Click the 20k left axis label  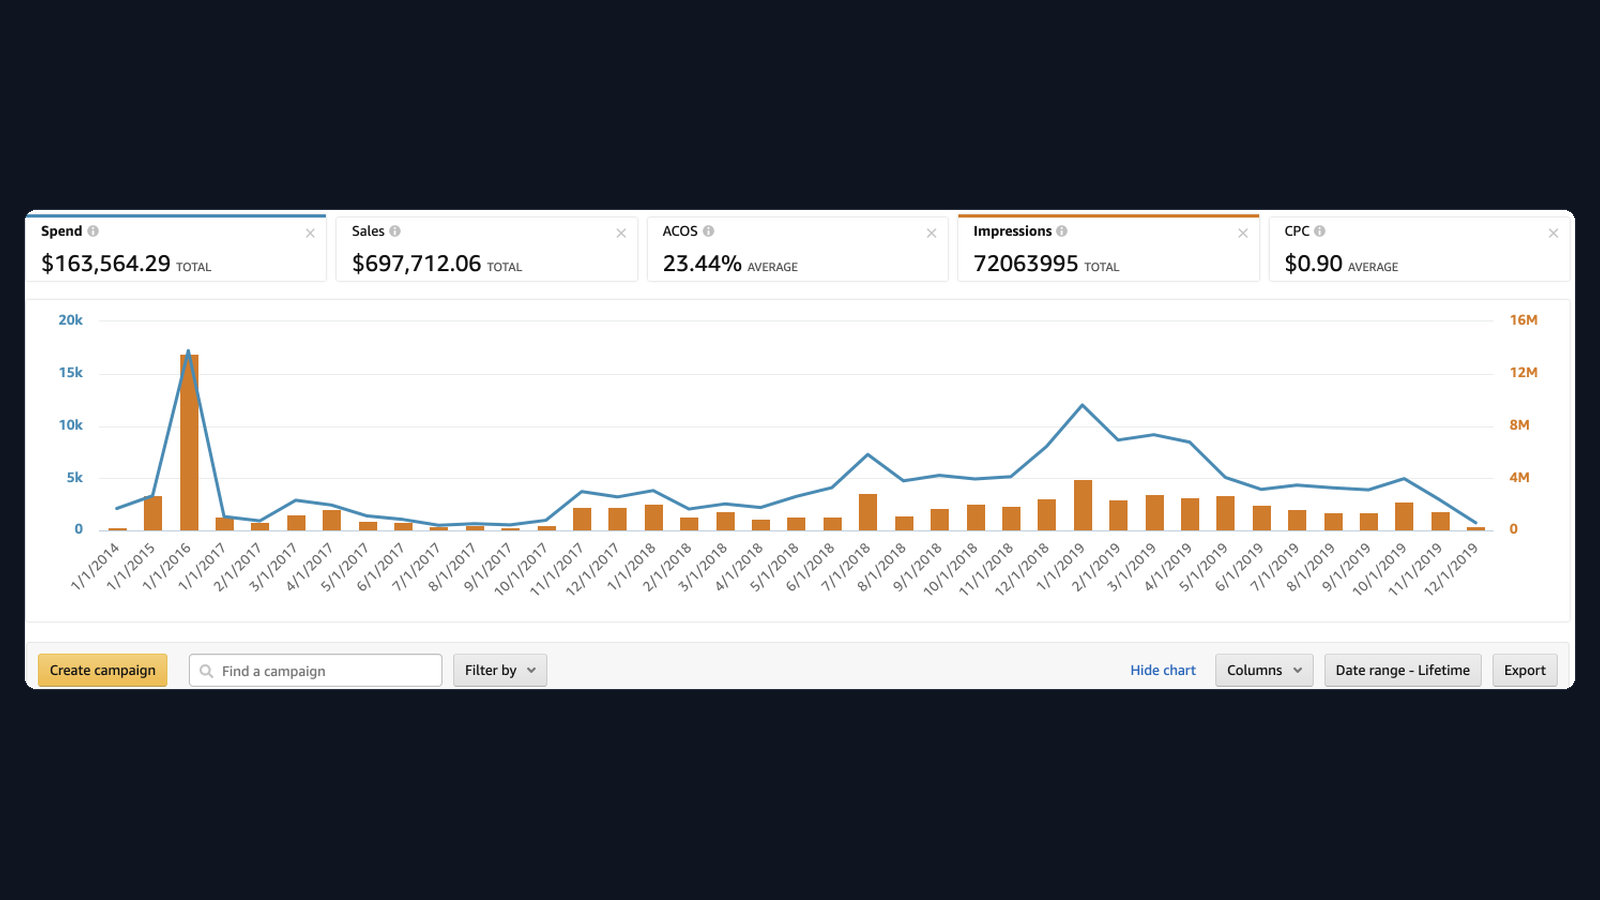(70, 320)
